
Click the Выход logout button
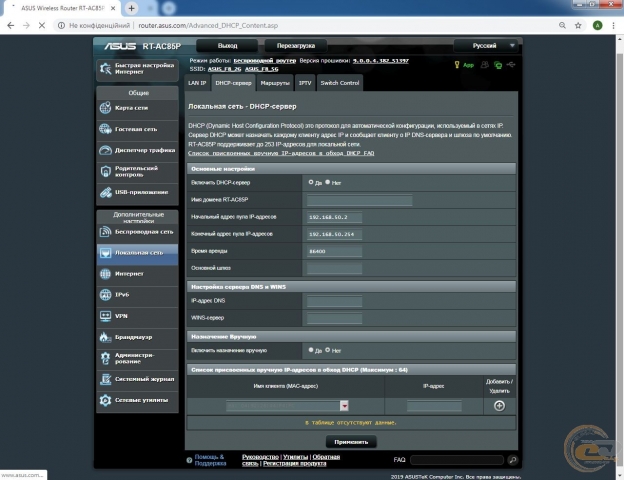pos(227,46)
